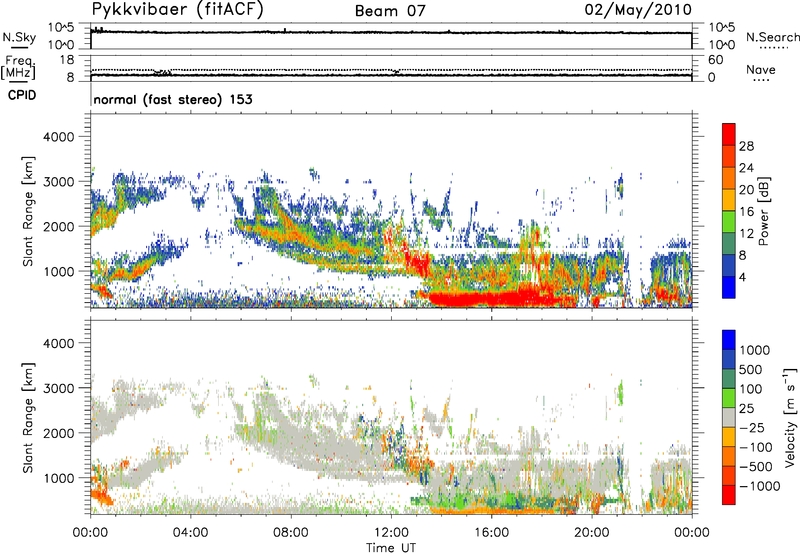The width and height of the screenshot is (800, 554).
Task: Pick the light green power colorbar segment
Action: (x=729, y=222)
